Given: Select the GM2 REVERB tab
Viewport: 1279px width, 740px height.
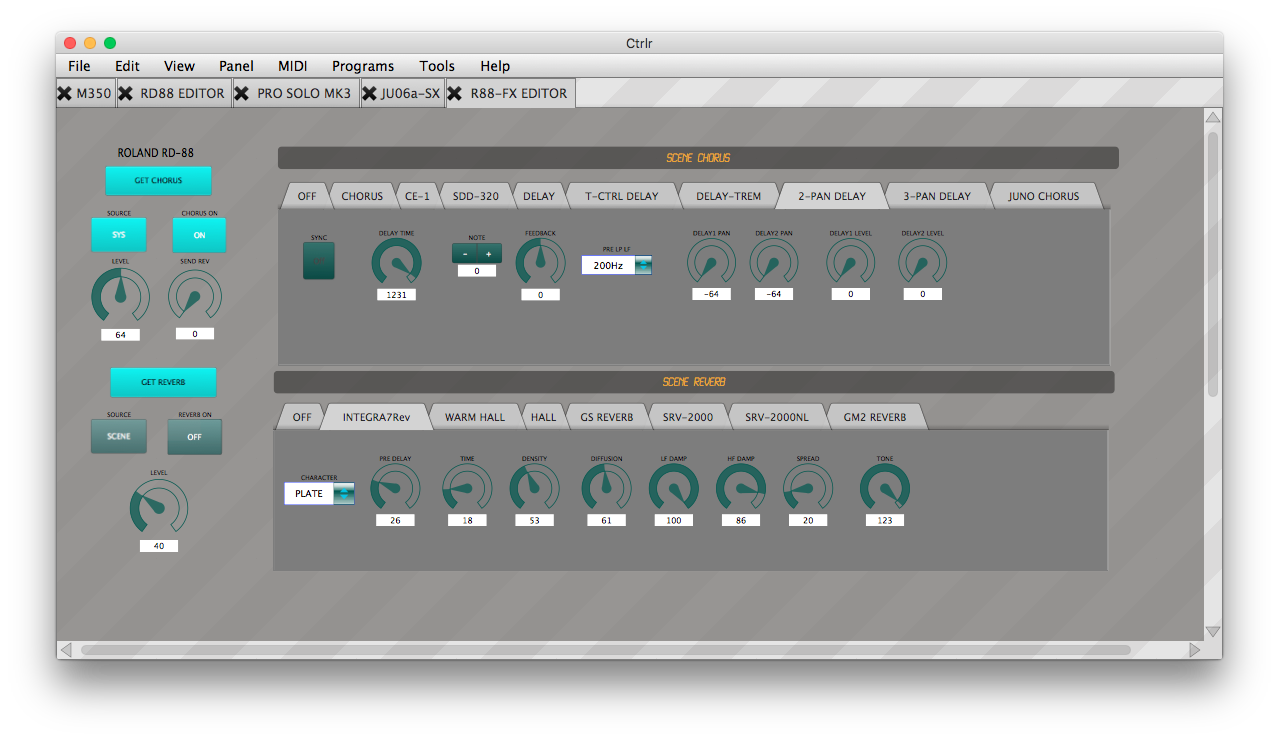Looking at the screenshot, I should [x=876, y=417].
